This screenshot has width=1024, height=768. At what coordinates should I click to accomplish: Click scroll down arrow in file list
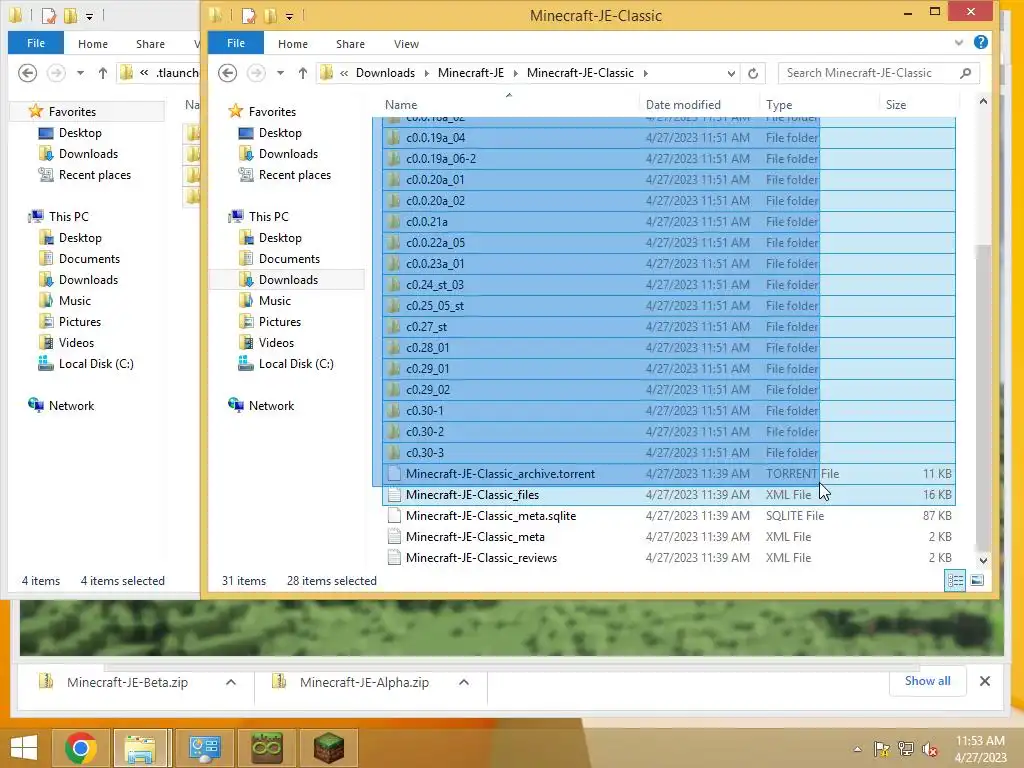pos(984,560)
